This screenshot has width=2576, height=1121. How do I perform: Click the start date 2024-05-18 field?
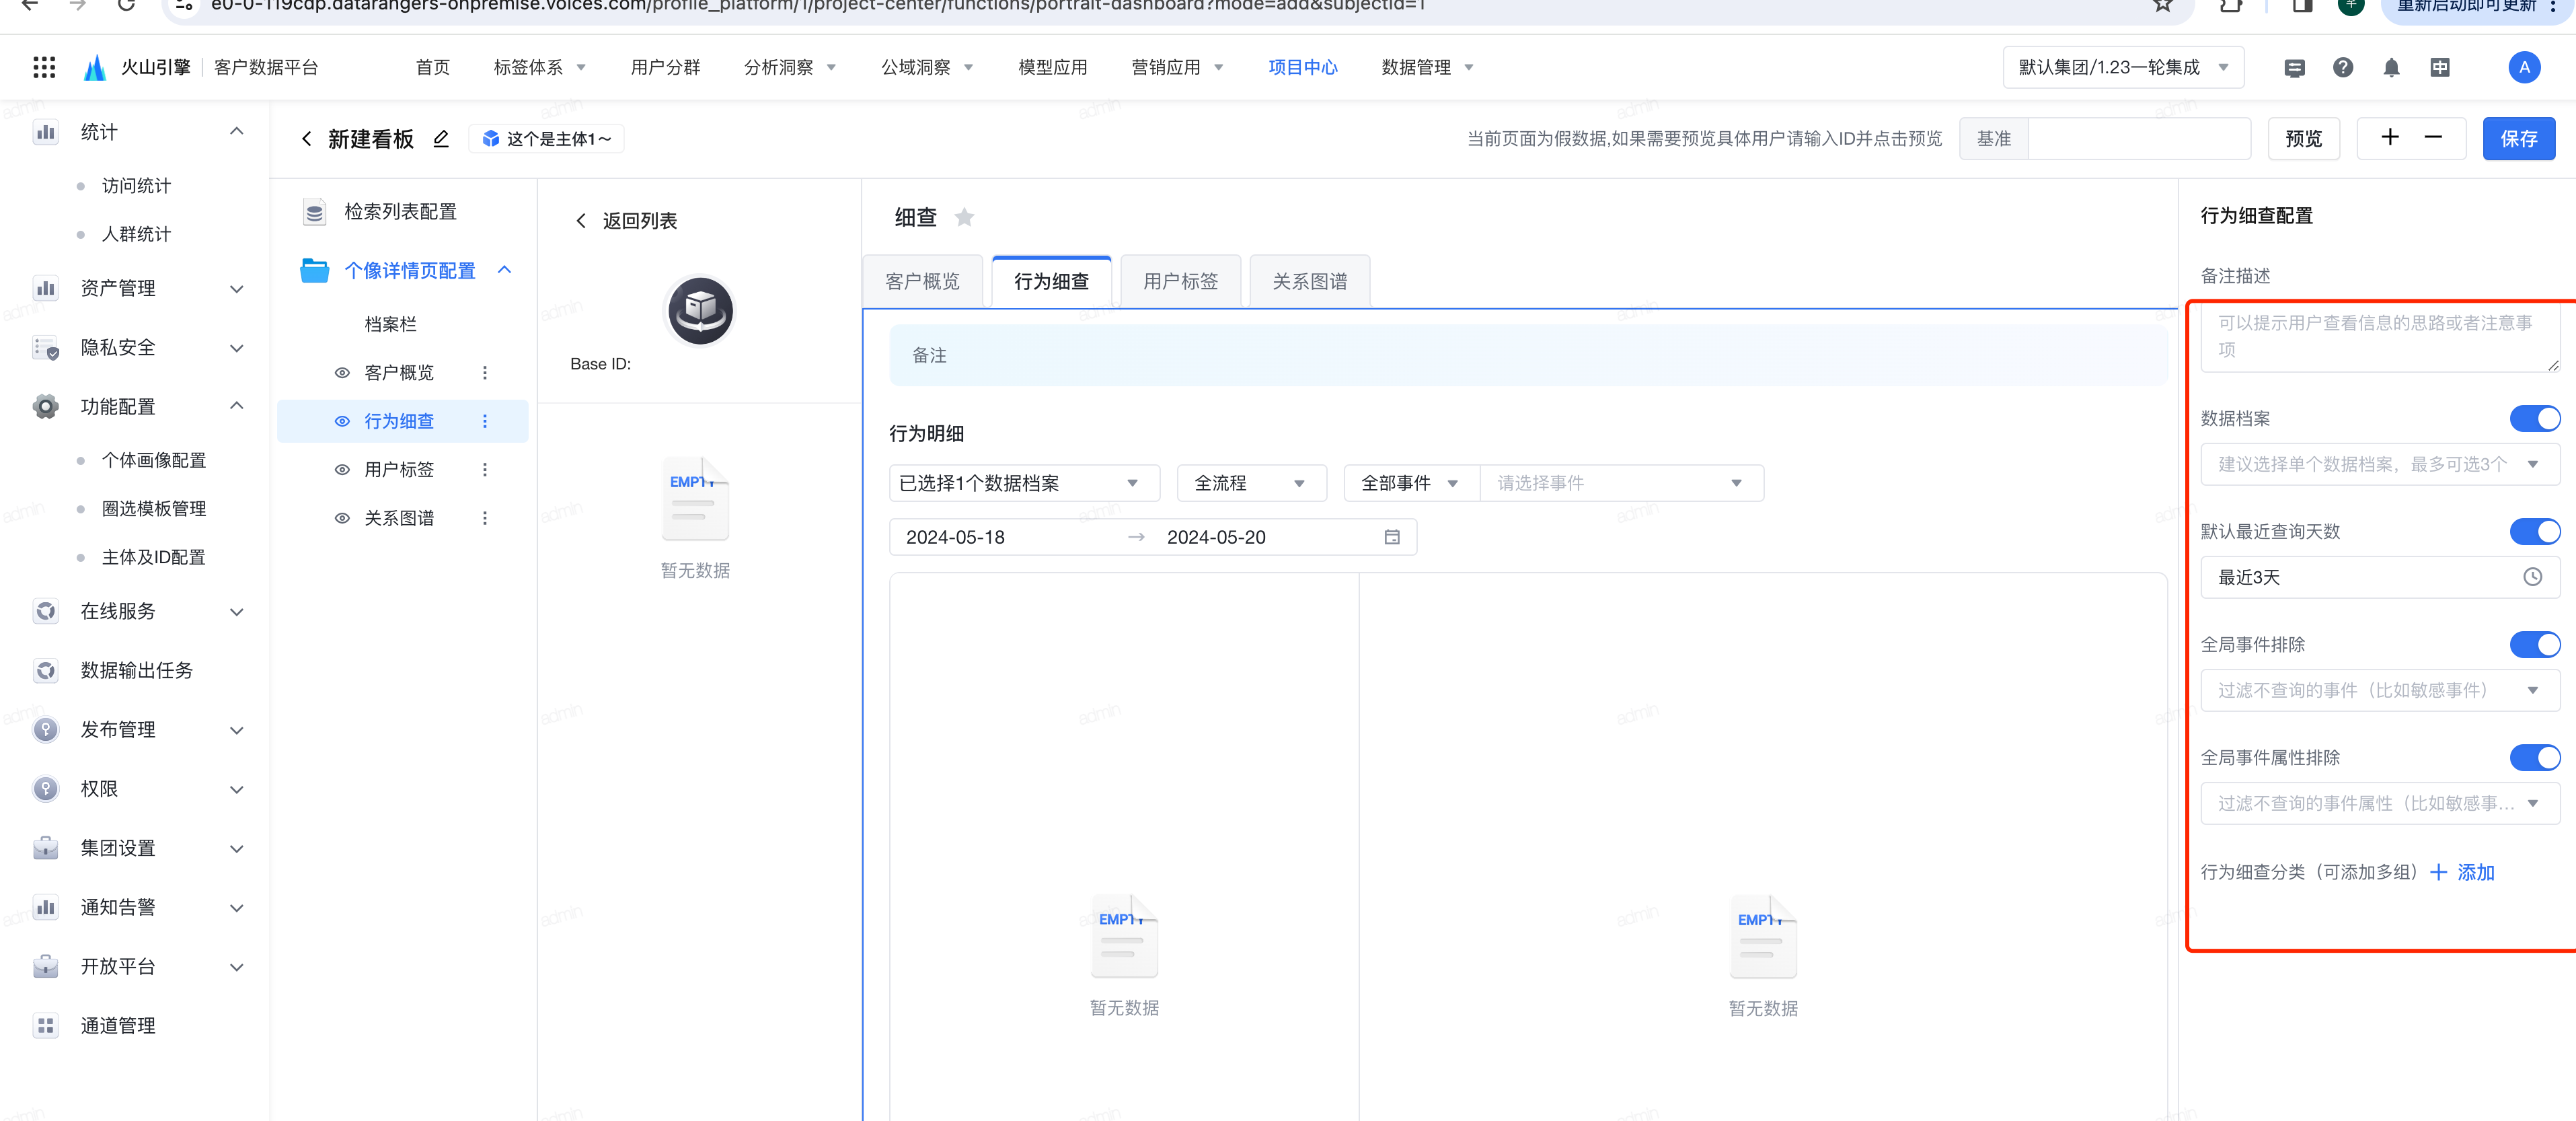[955, 537]
